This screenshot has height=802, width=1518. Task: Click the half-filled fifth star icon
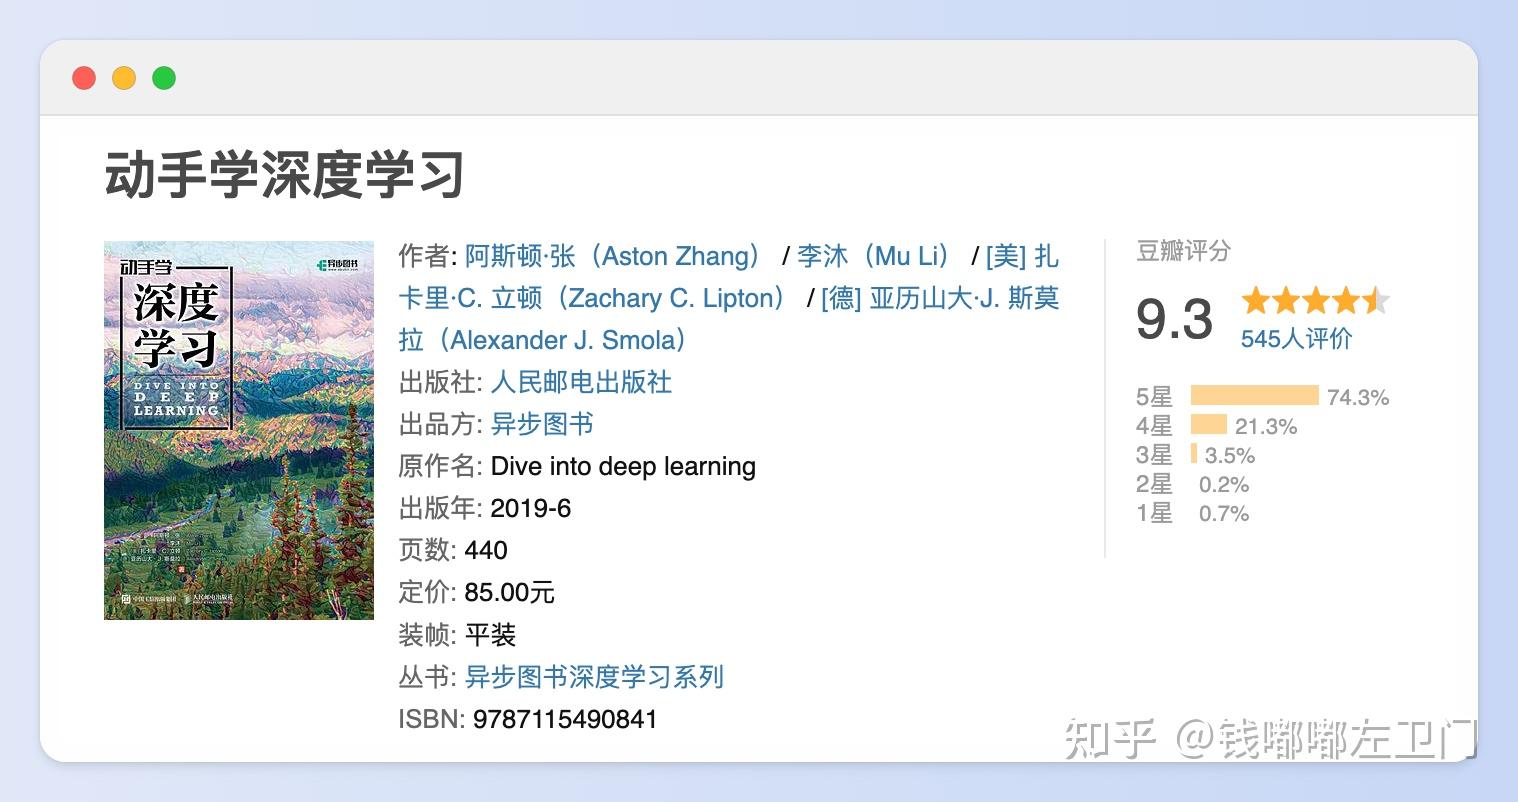(x=1377, y=301)
